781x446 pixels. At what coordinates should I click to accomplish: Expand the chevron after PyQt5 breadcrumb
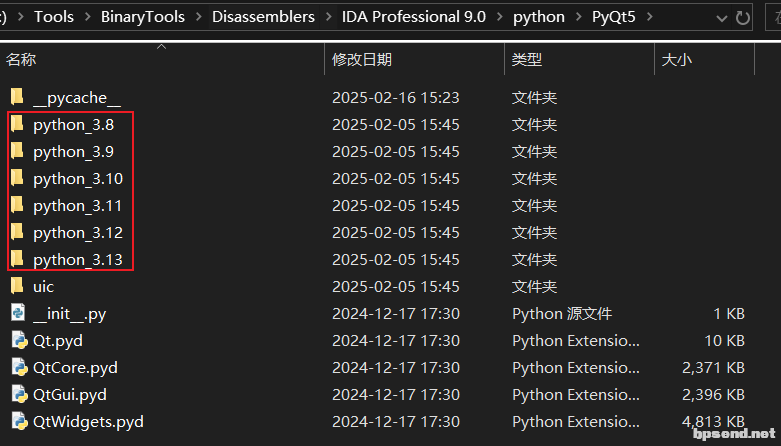[650, 17]
